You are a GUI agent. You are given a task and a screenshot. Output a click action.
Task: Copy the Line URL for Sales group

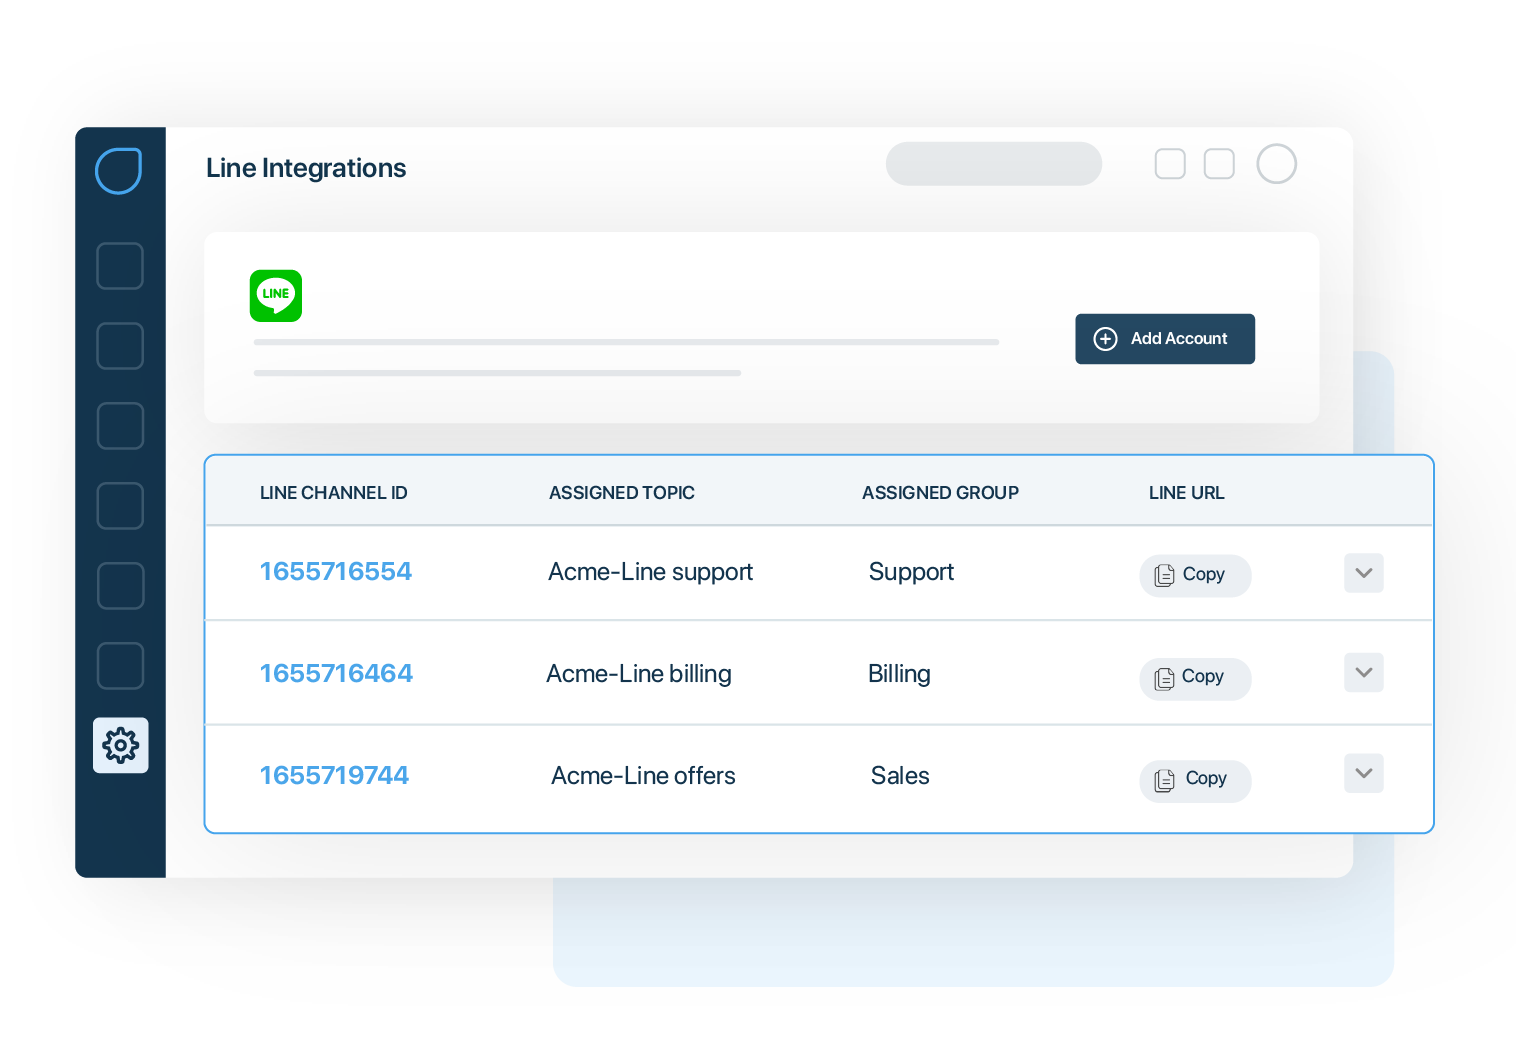coord(1195,780)
